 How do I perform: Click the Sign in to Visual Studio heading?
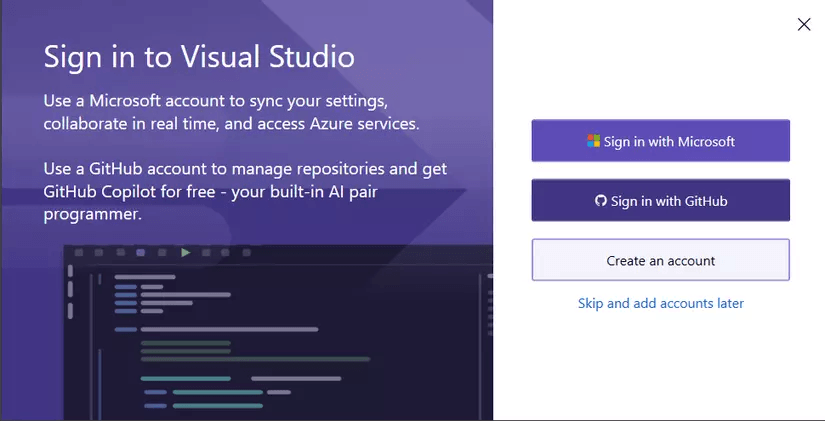pyautogui.click(x=199, y=56)
